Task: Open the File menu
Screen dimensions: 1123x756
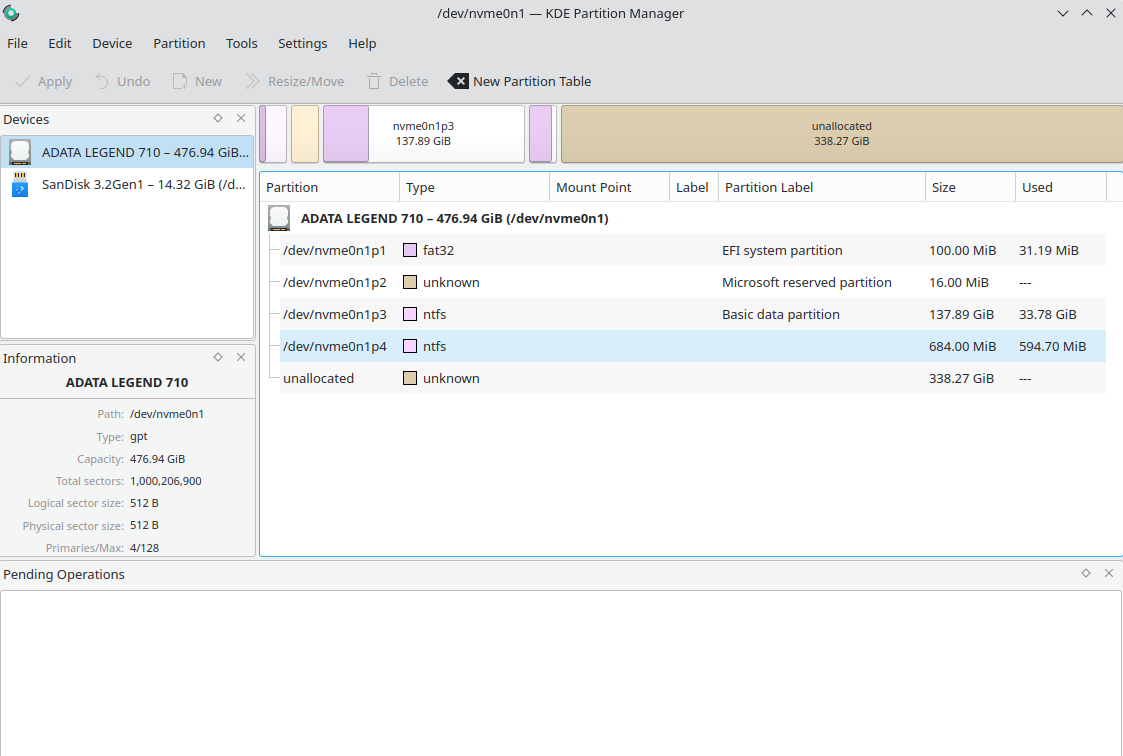Action: pyautogui.click(x=17, y=44)
